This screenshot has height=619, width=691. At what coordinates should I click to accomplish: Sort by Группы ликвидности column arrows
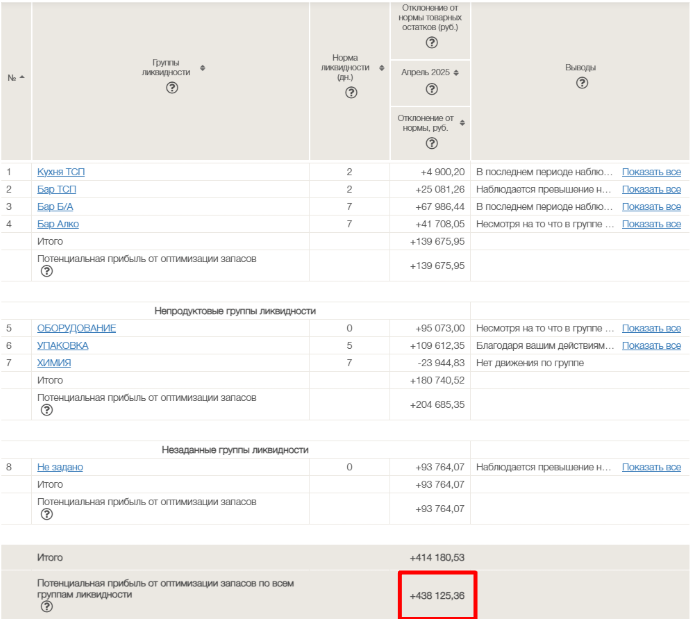(x=203, y=68)
